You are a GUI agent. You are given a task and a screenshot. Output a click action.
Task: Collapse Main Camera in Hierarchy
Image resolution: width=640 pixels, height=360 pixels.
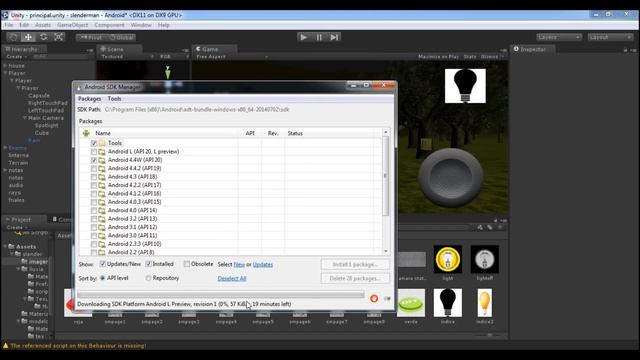(25, 118)
